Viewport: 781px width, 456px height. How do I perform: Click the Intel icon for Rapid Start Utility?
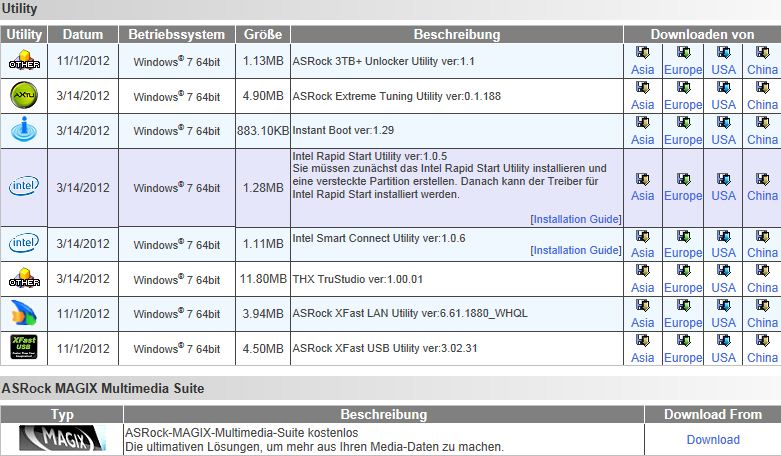pyautogui.click(x=24, y=186)
